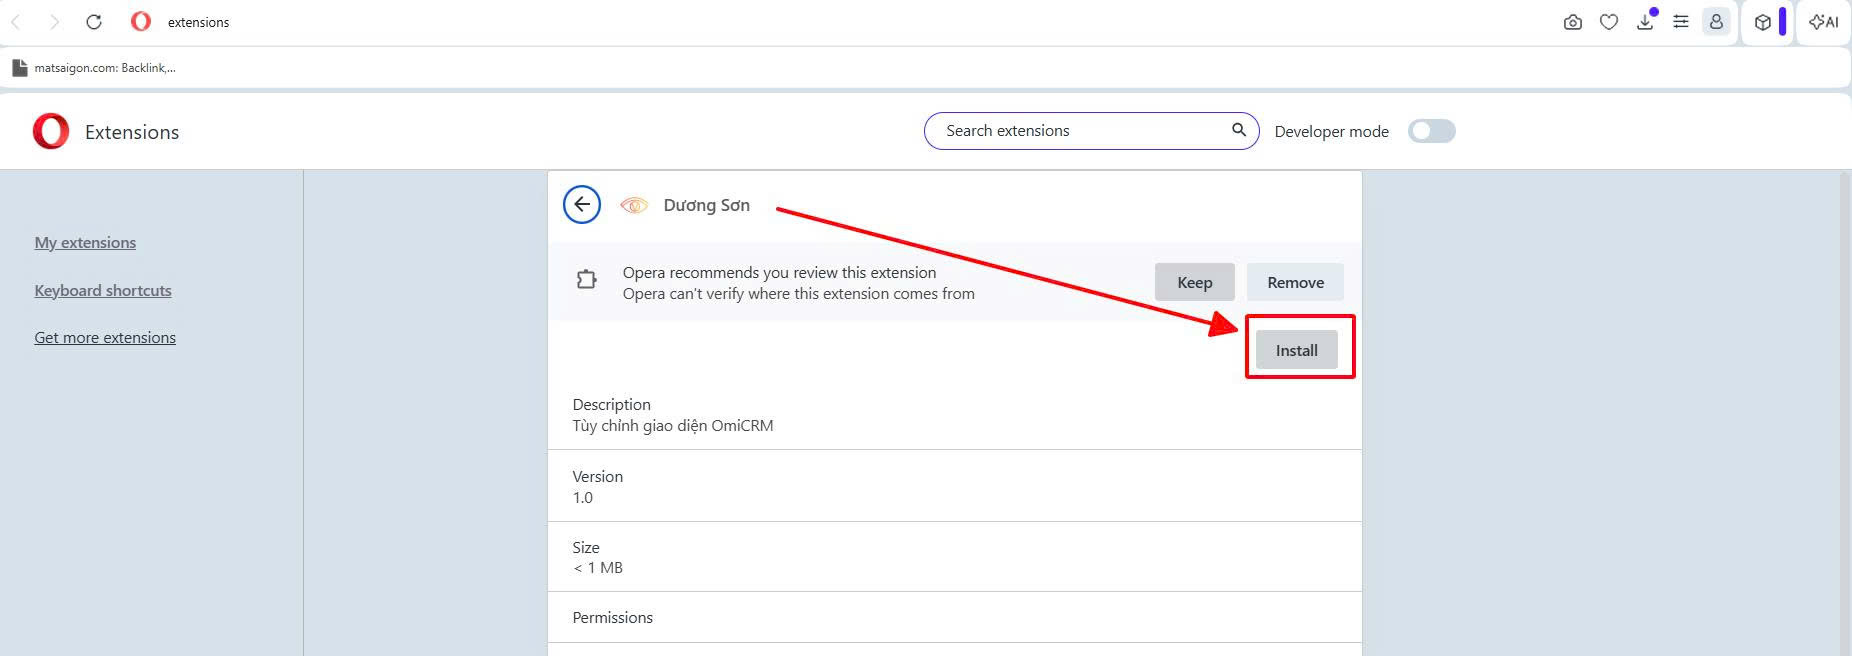Click the 'Tùy chỉnh giao diện OmiCRM' description
The height and width of the screenshot is (656, 1852).
click(673, 426)
